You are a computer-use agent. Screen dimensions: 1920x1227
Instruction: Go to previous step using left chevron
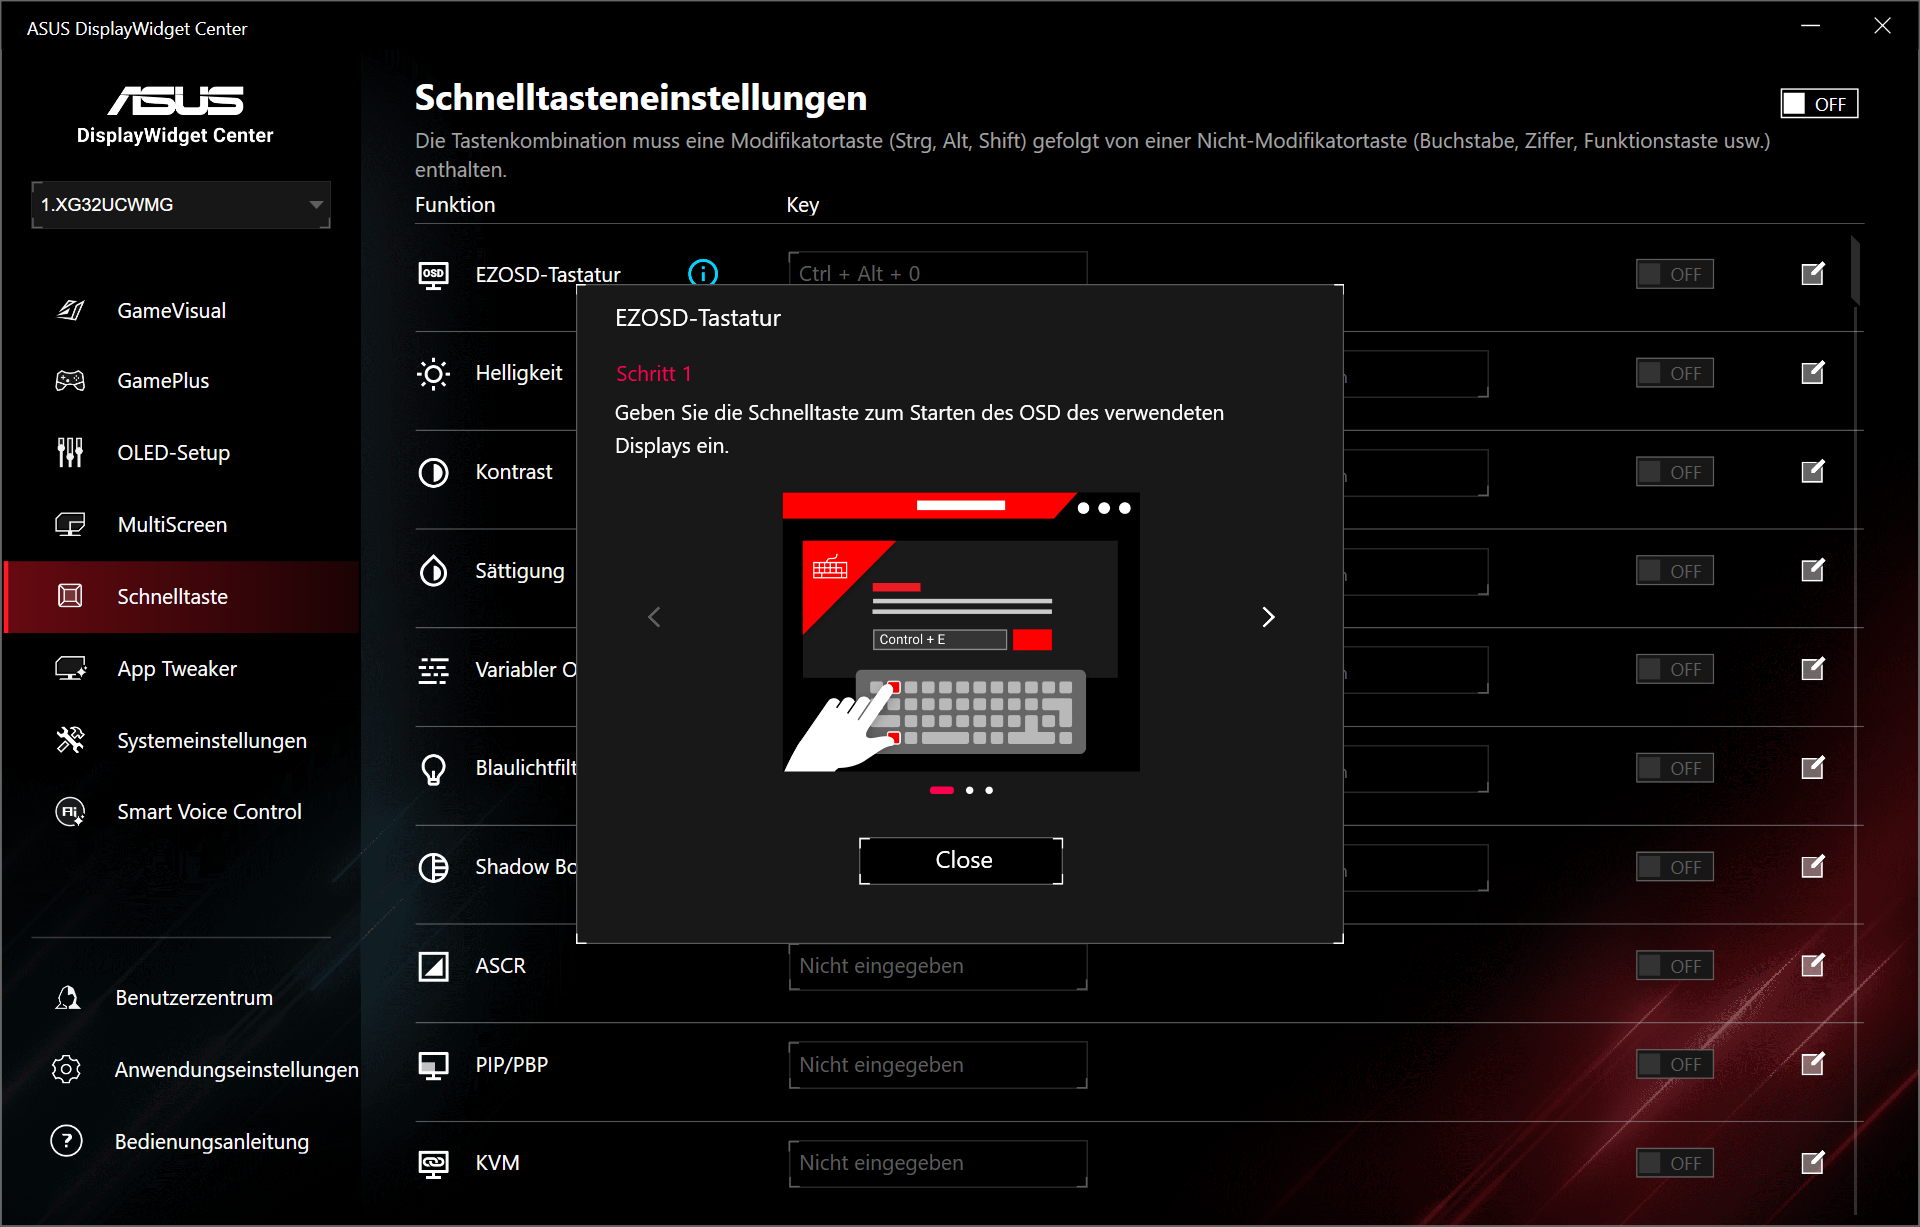point(654,617)
